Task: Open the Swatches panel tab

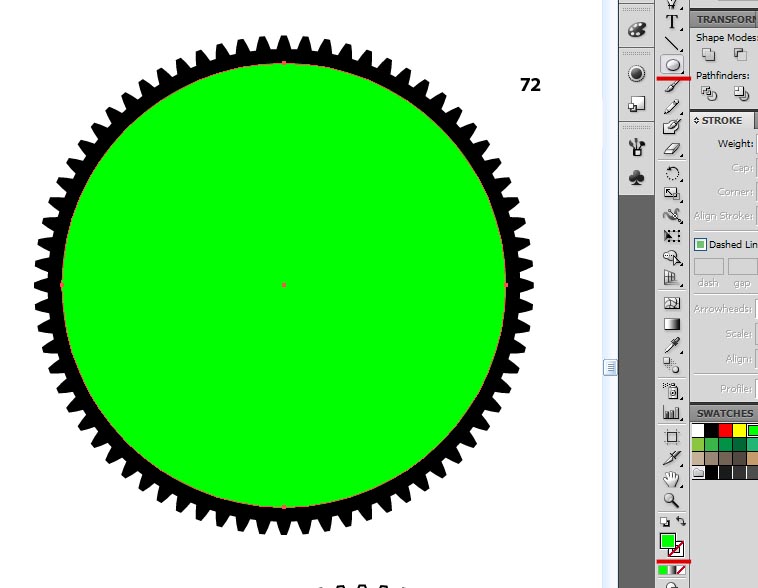Action: (725, 413)
